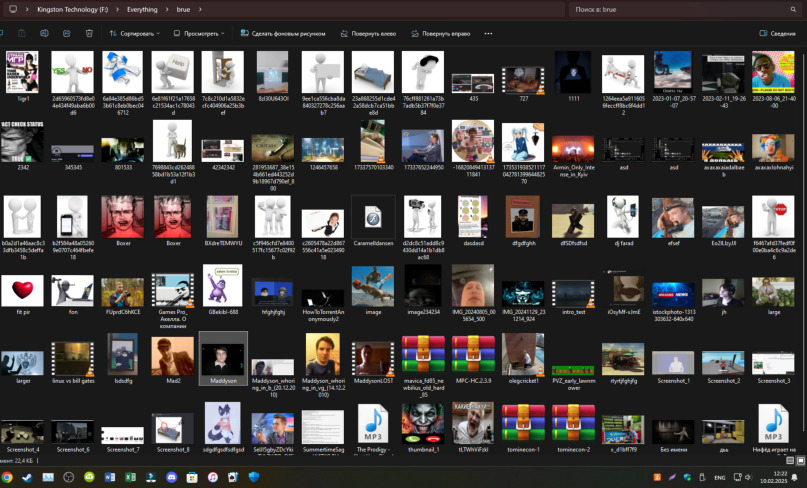
Task: Select the file named 1111
Action: coord(573,76)
